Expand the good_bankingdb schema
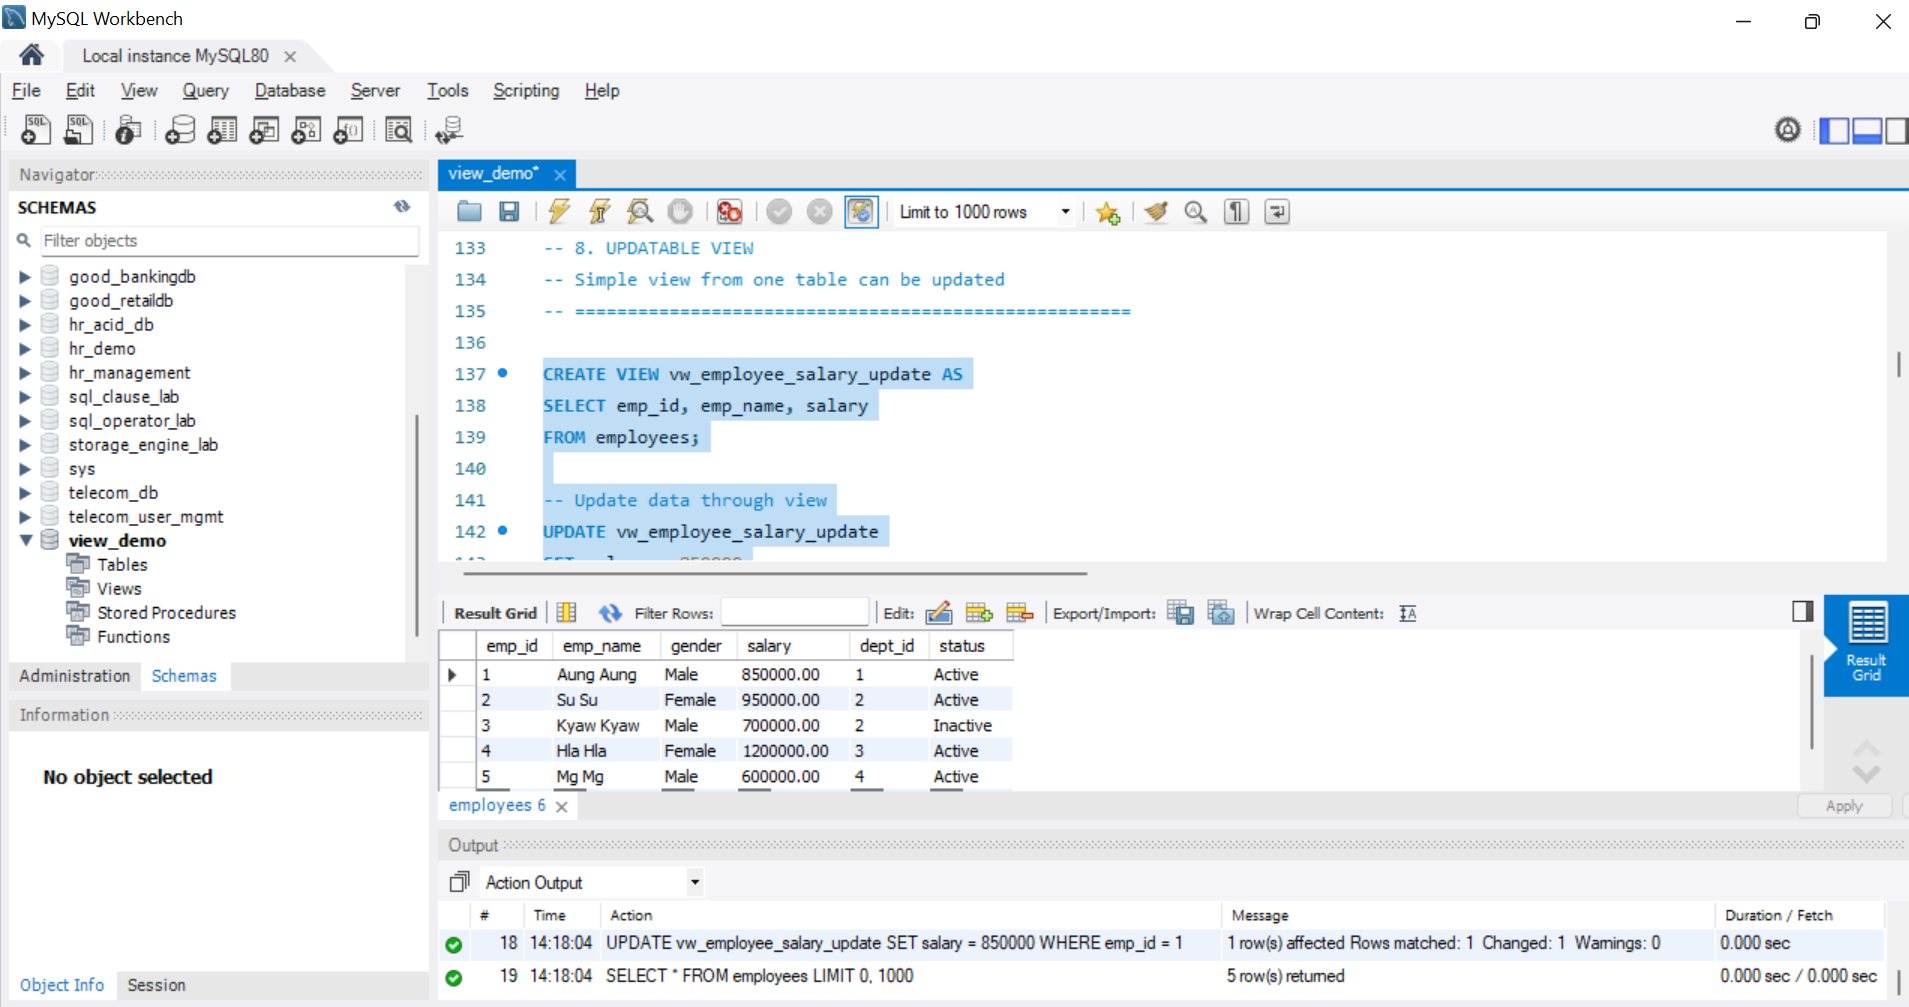 click(x=25, y=277)
